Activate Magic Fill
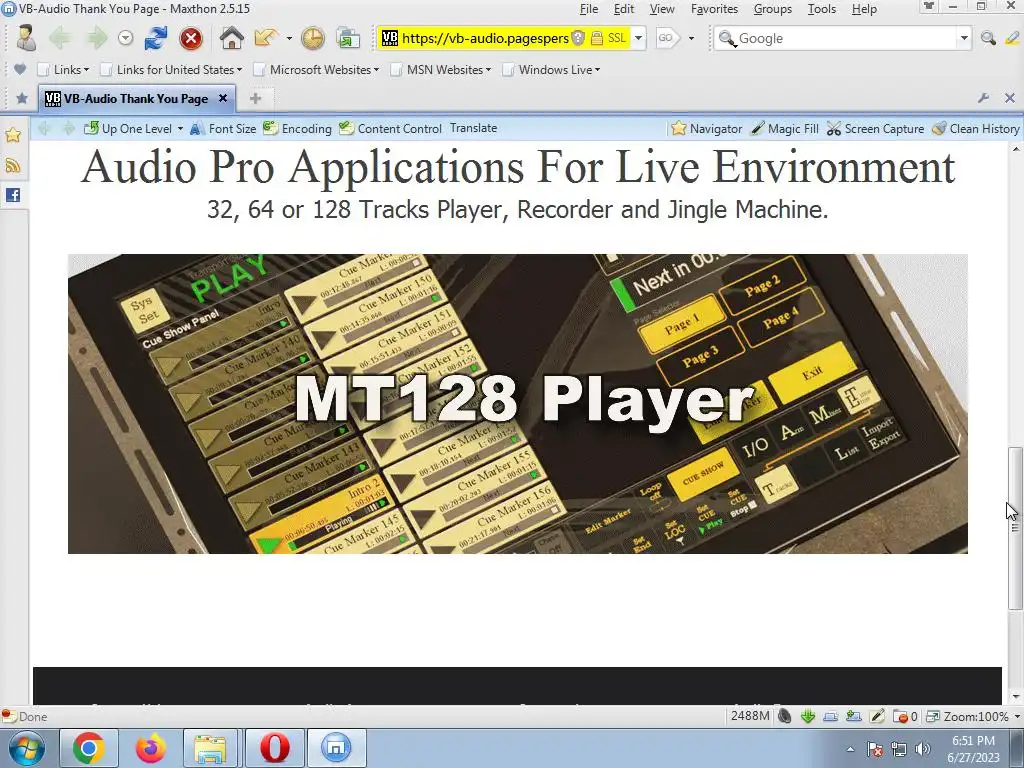Screen dimensions: 1024x768 [784, 128]
